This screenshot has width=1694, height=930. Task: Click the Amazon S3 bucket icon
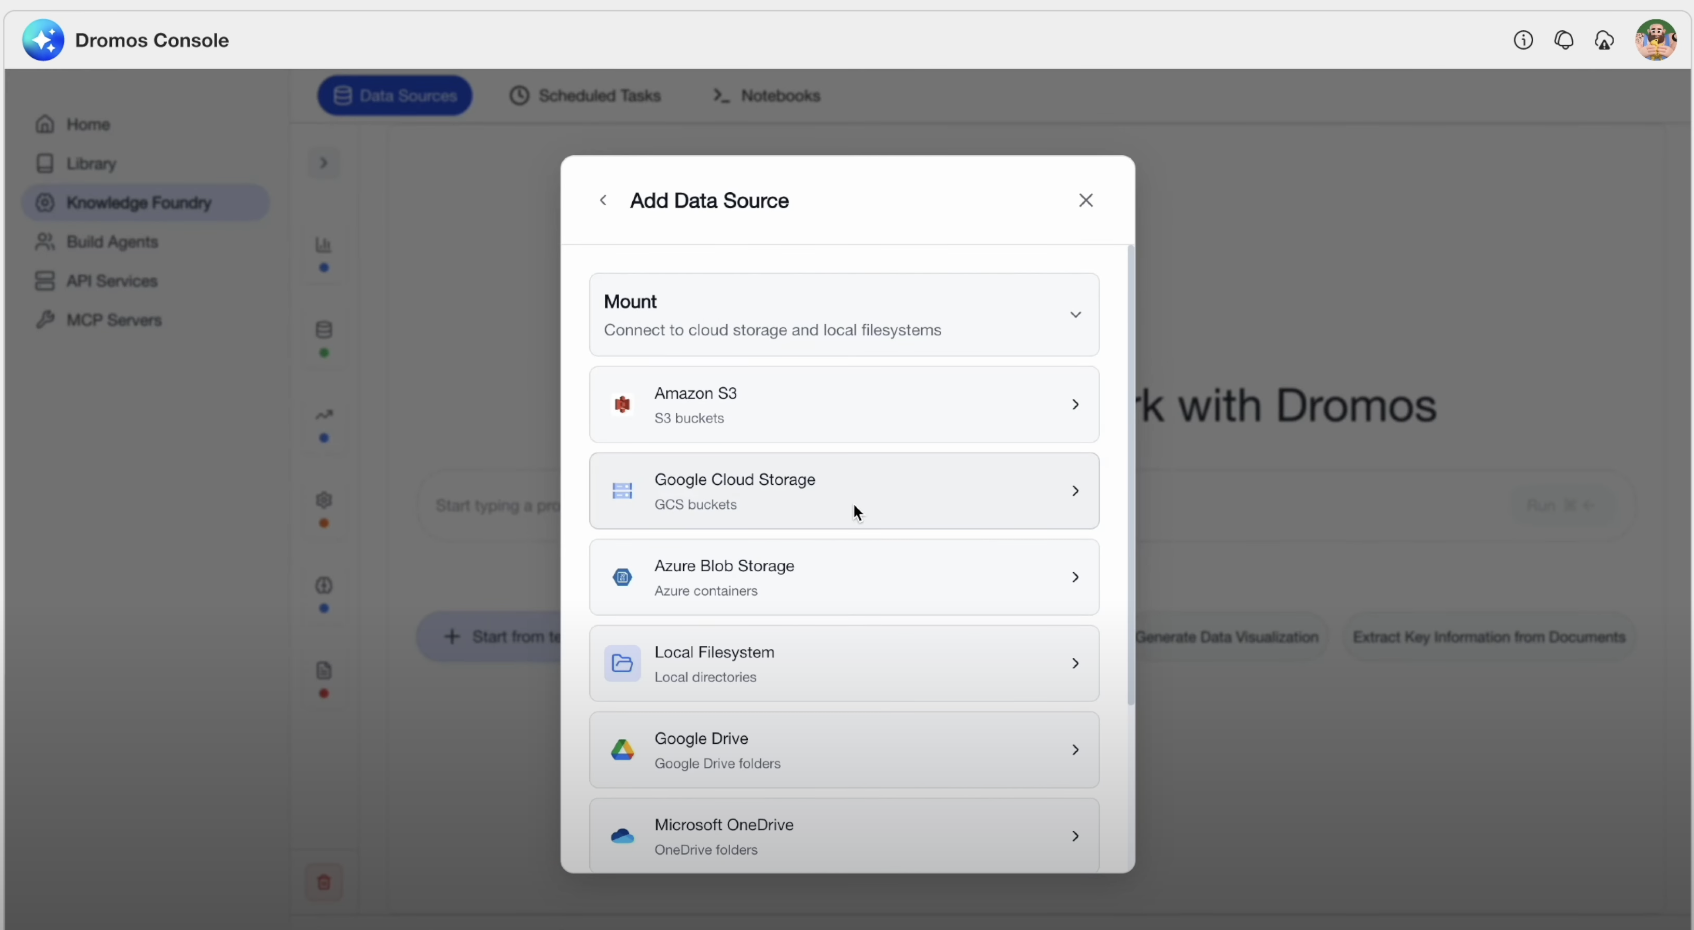tap(622, 405)
